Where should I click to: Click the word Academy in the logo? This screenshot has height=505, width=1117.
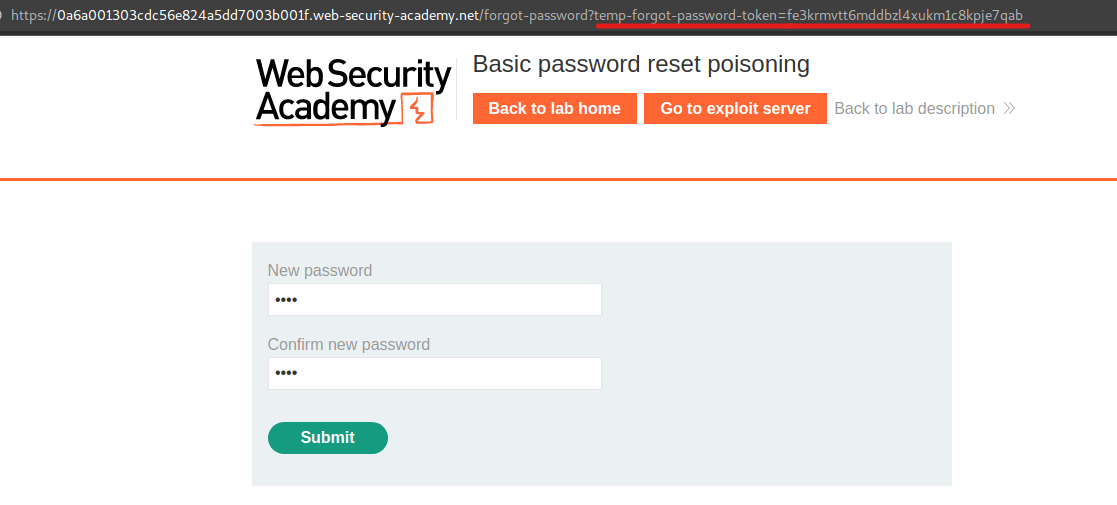(x=326, y=108)
